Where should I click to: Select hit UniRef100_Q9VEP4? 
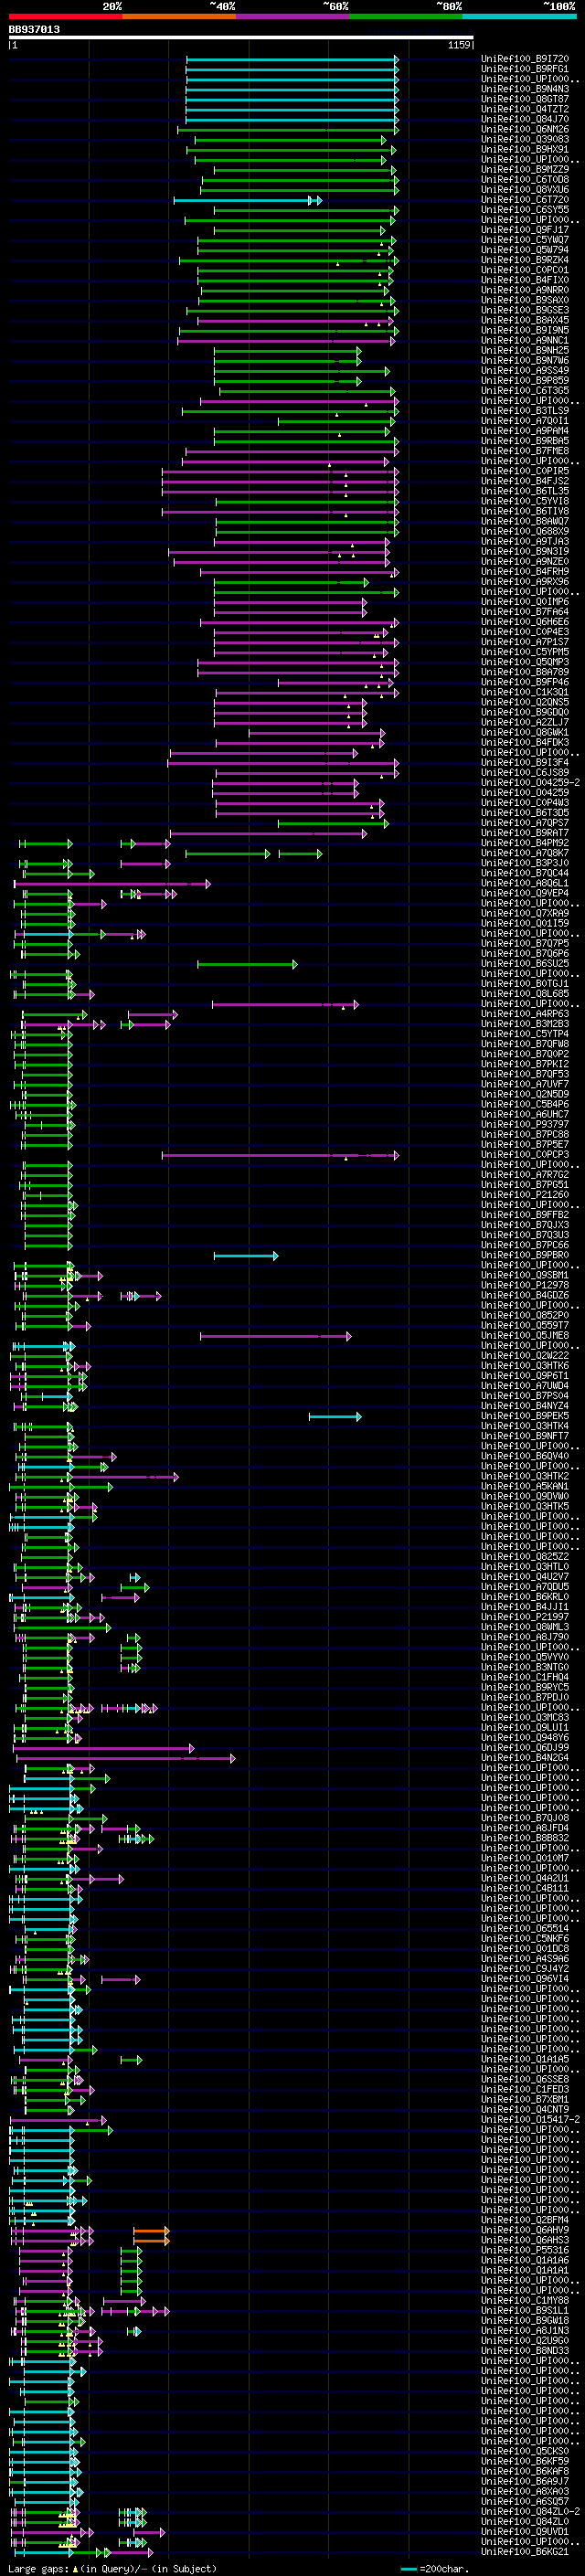(525, 893)
